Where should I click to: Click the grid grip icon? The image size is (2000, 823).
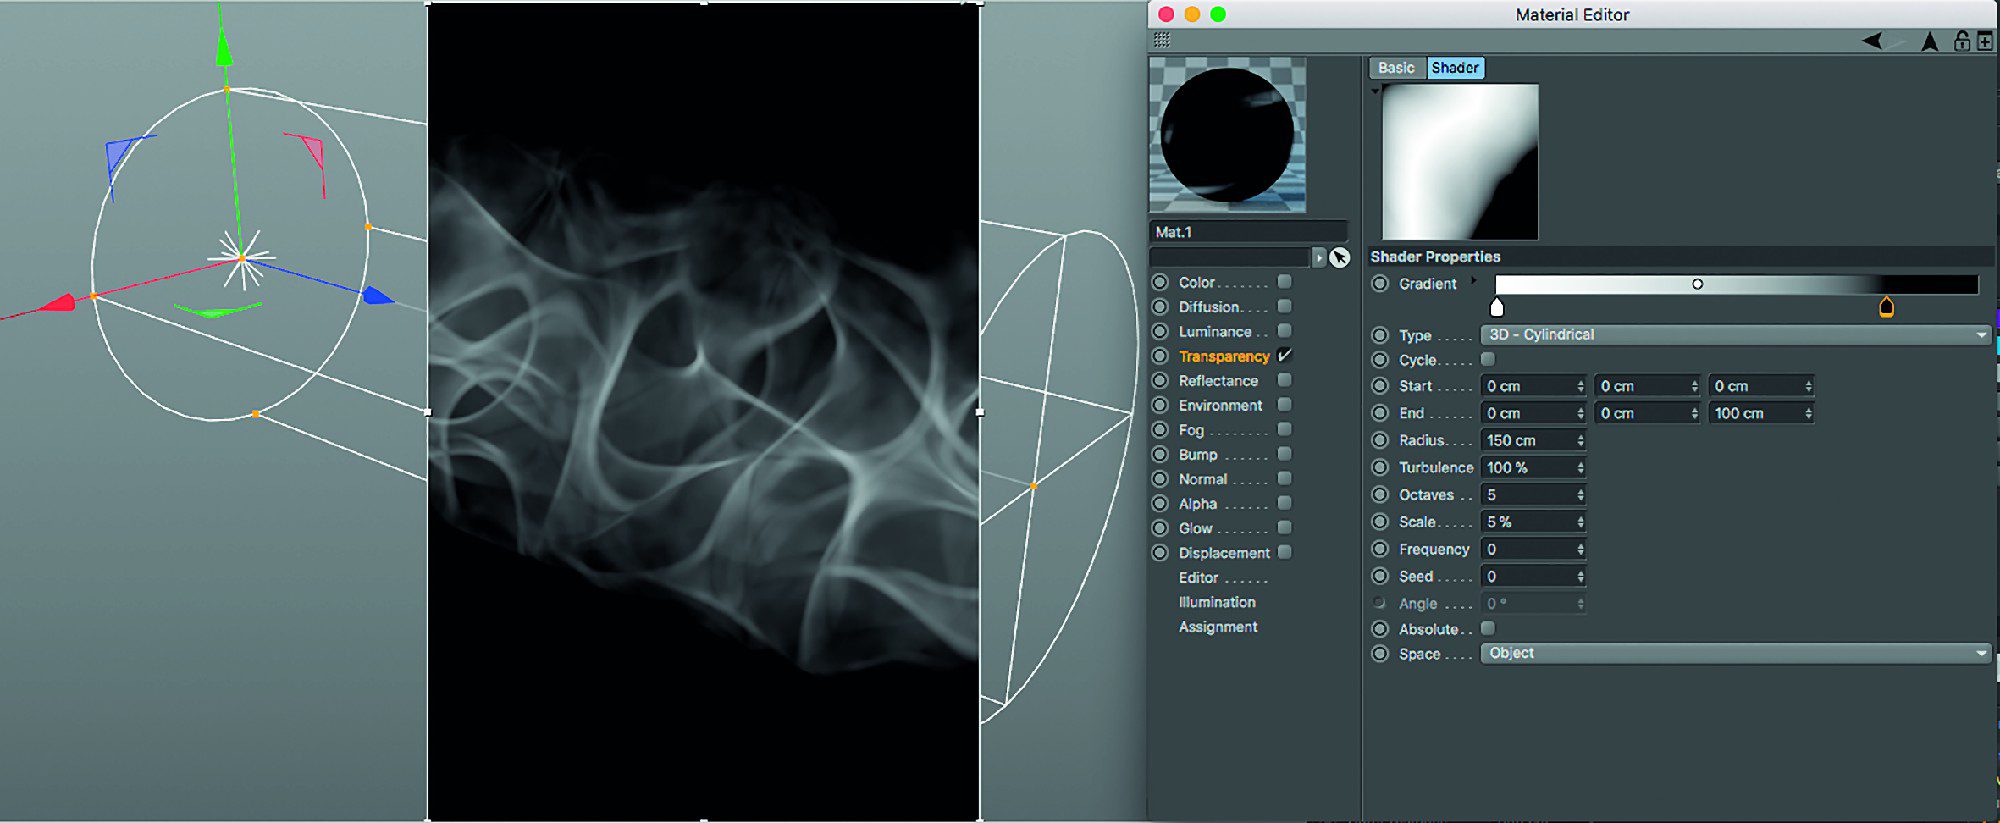point(1161,40)
